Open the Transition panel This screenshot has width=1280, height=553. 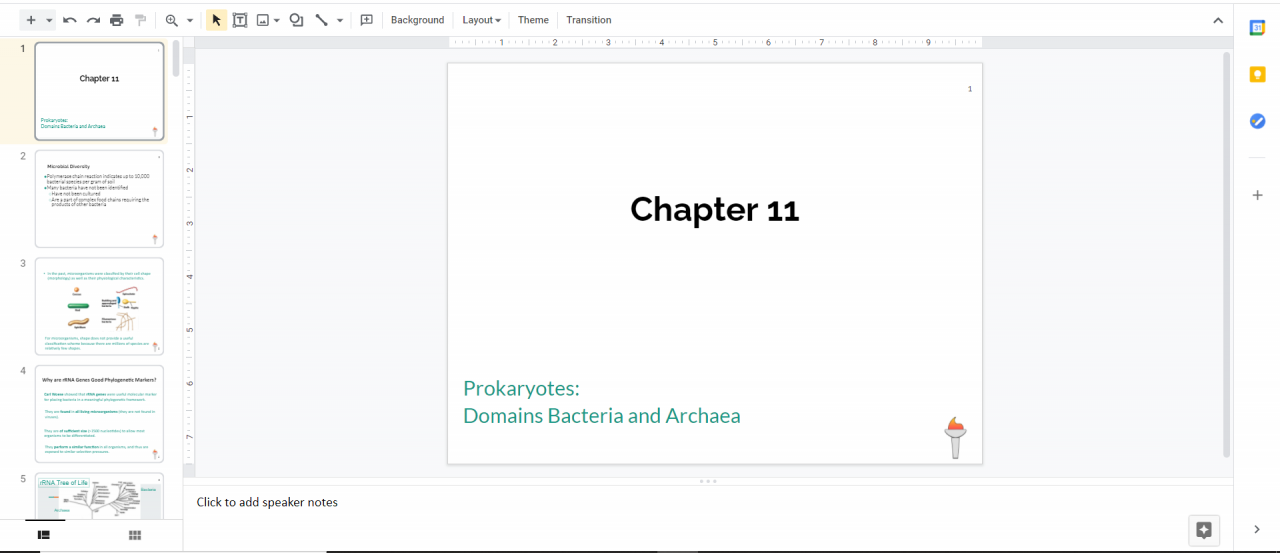pyautogui.click(x=588, y=20)
